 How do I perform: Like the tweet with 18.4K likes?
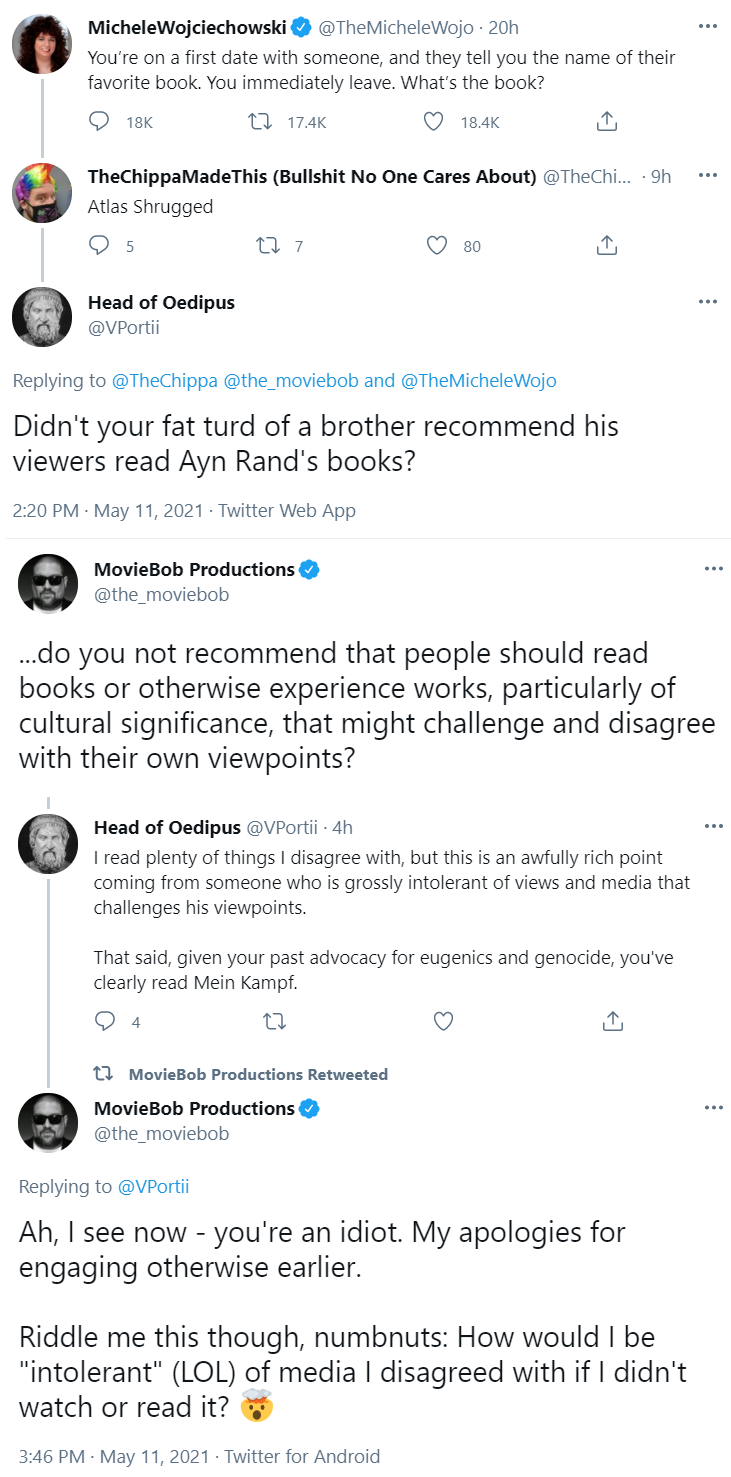(433, 122)
